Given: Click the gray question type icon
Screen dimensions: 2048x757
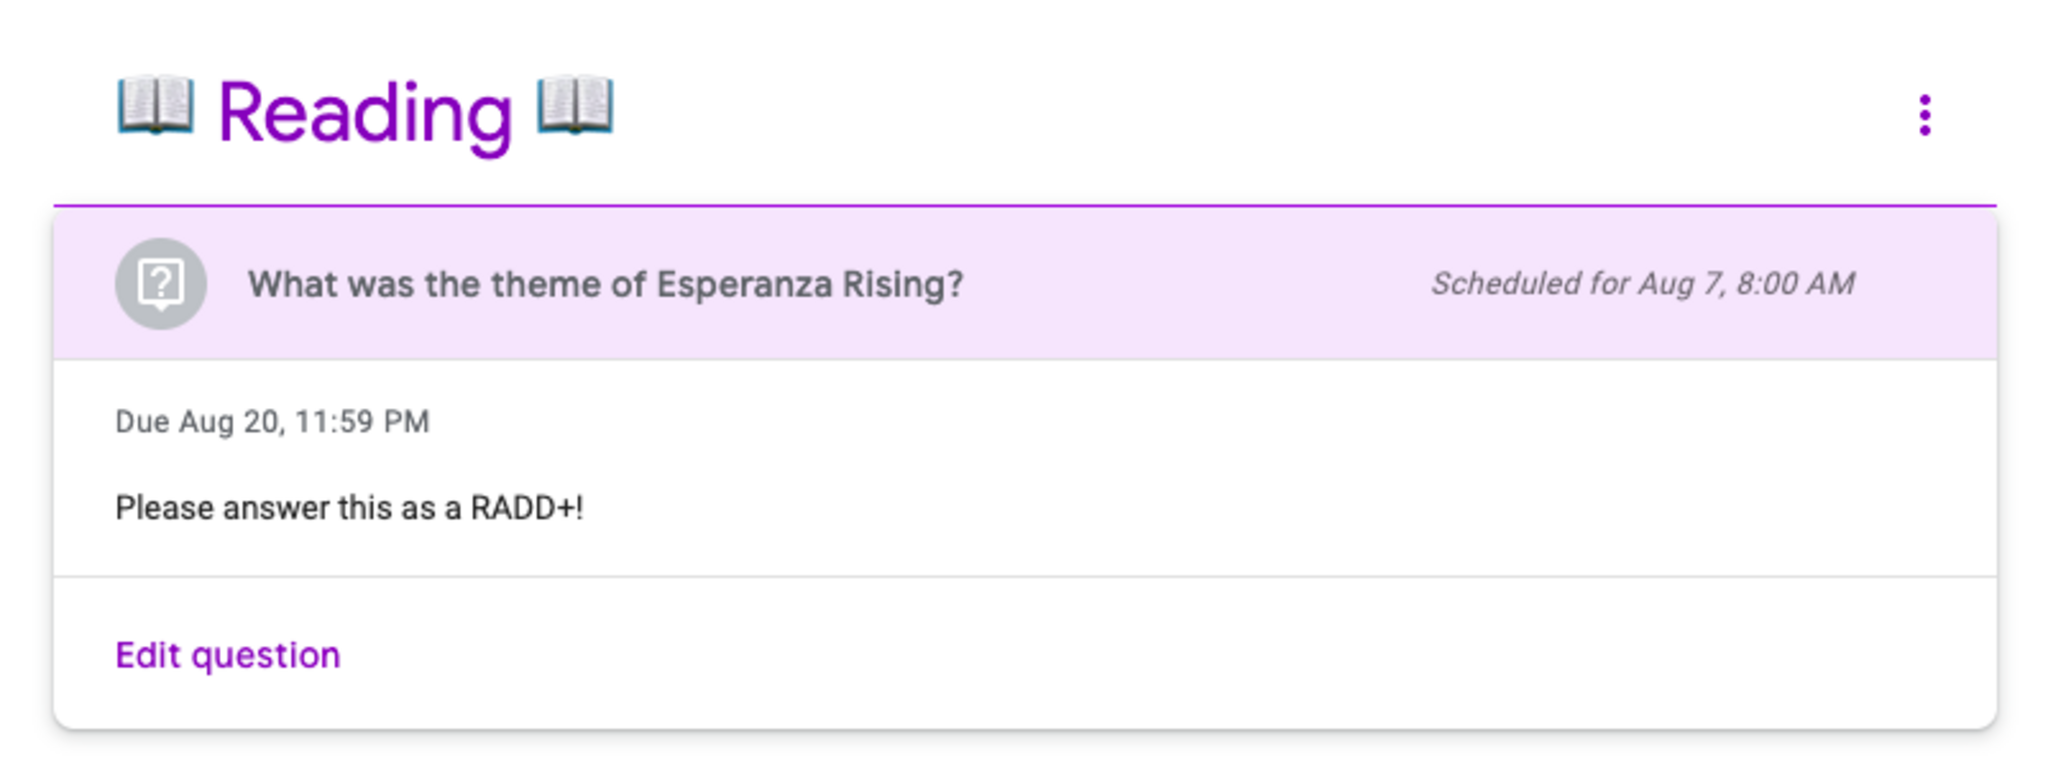Looking at the screenshot, I should tap(161, 284).
